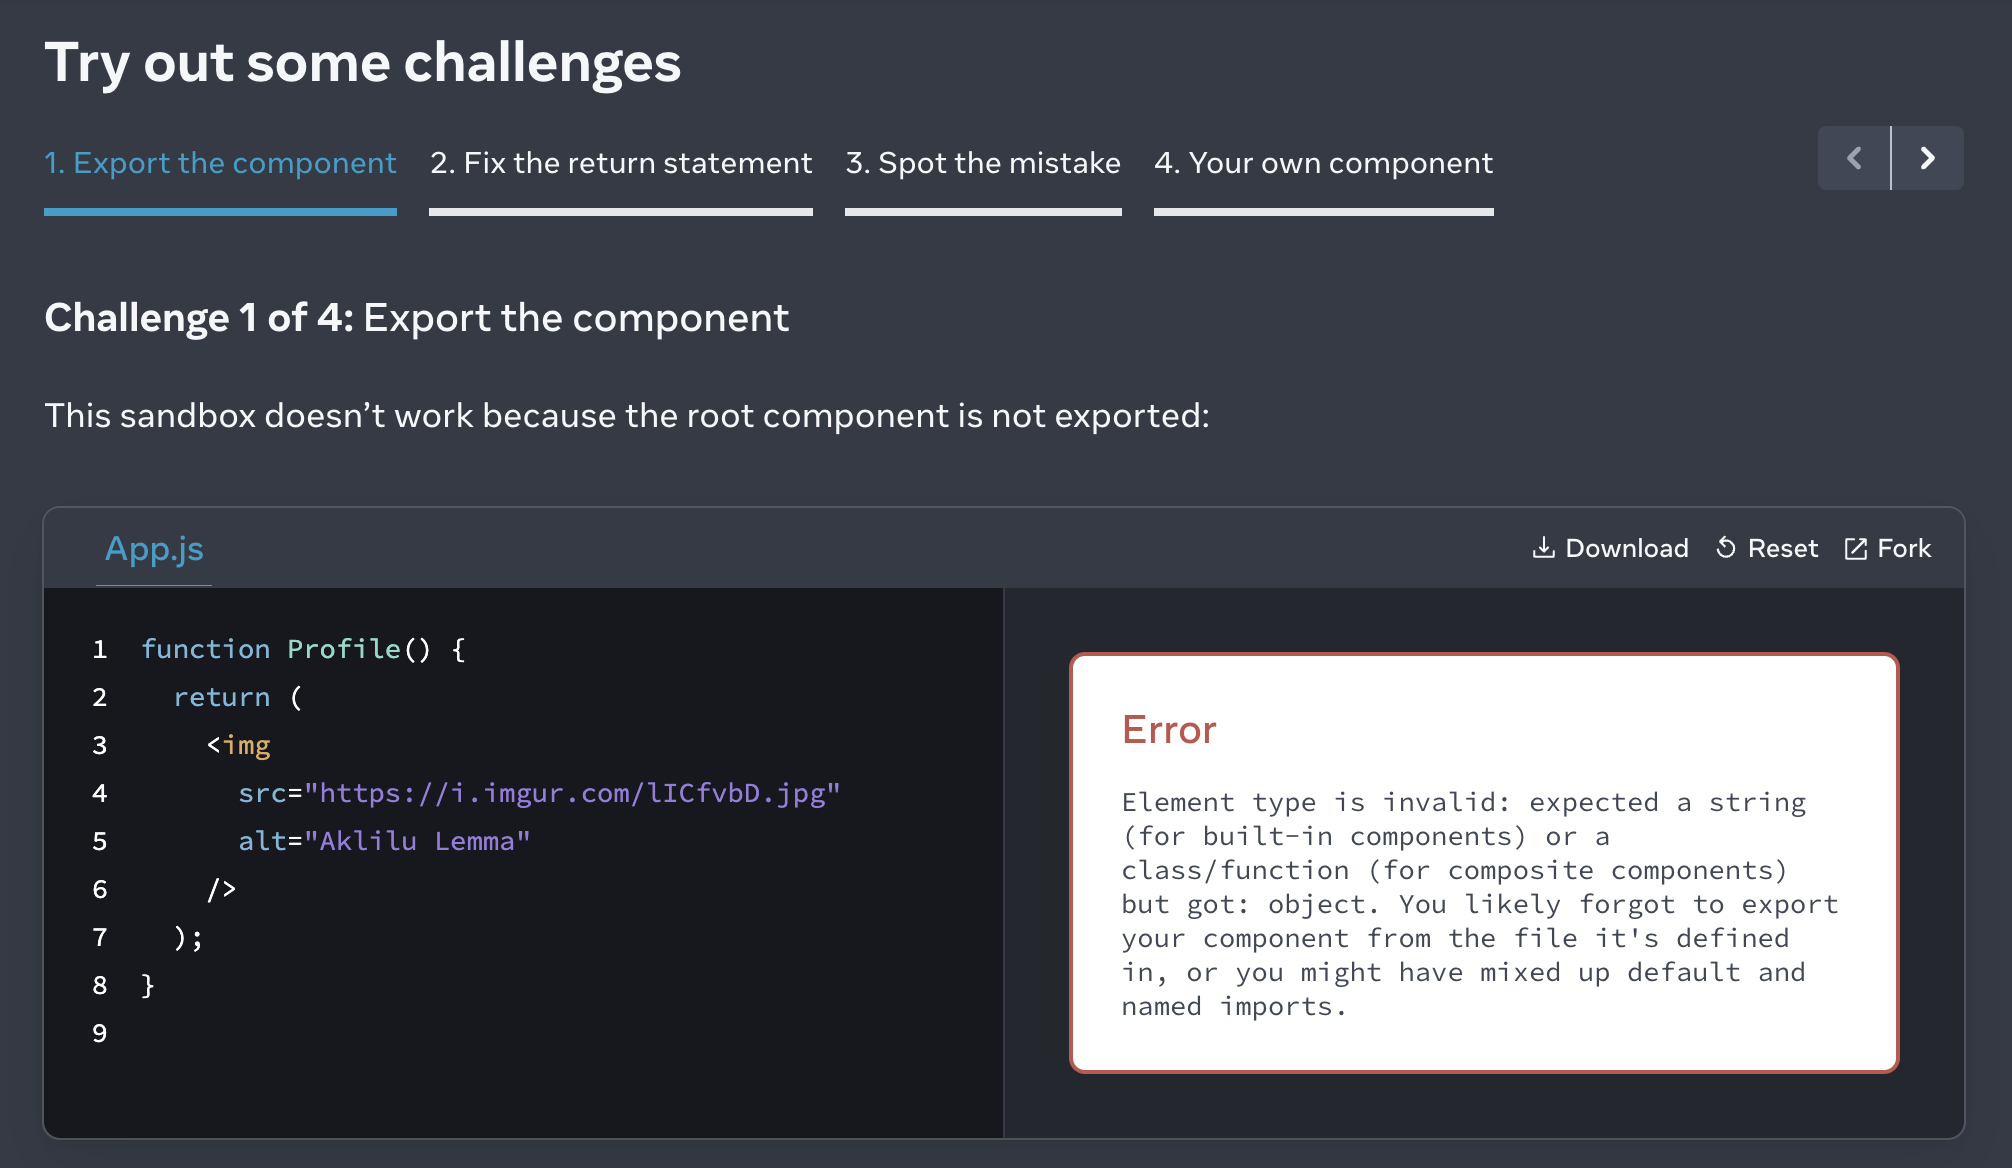
Task: Click the Download tray icon
Action: 1543,548
